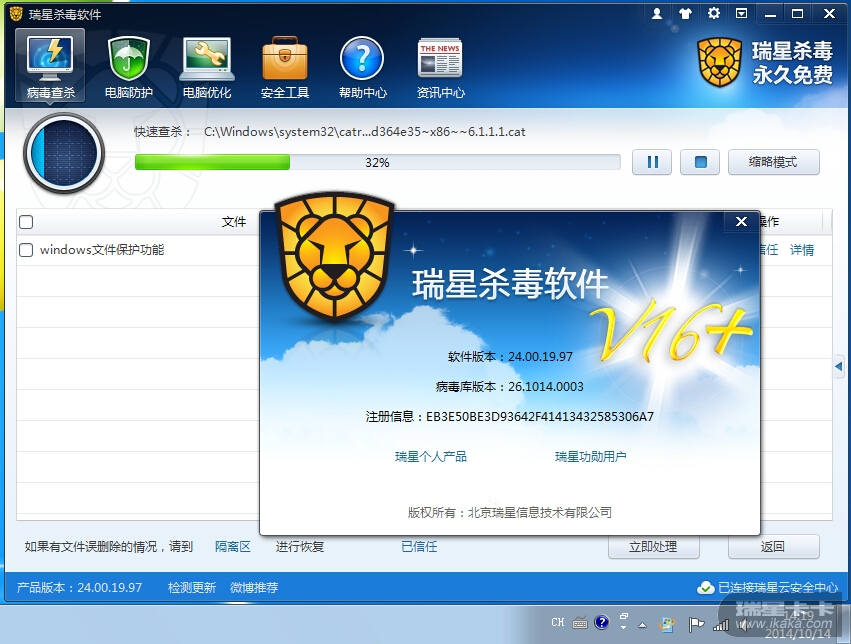Open the 瑞星功勋用户 link
This screenshot has width=851, height=644.
[x=590, y=457]
